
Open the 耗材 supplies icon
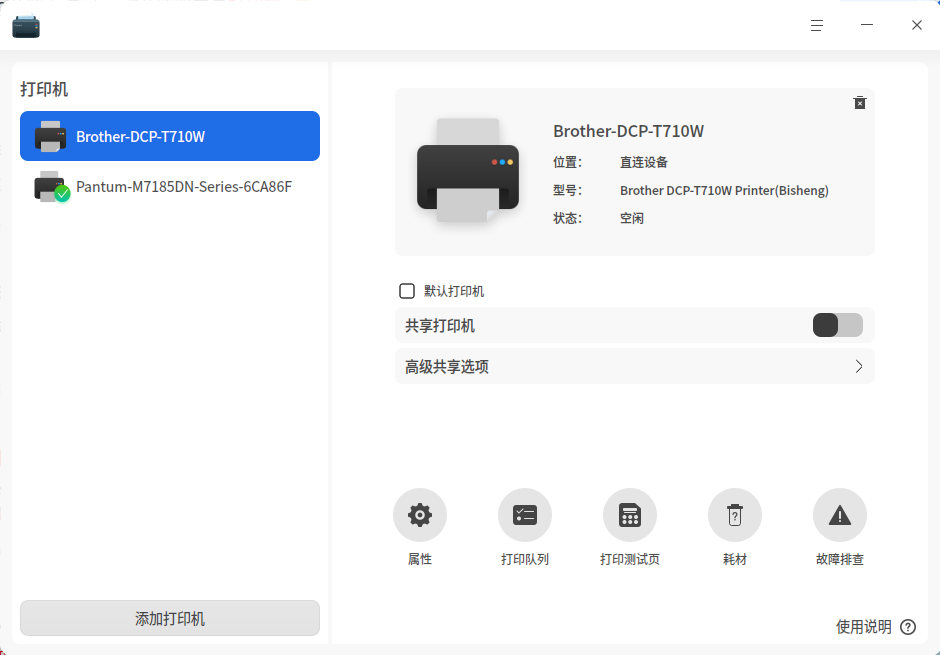click(734, 515)
